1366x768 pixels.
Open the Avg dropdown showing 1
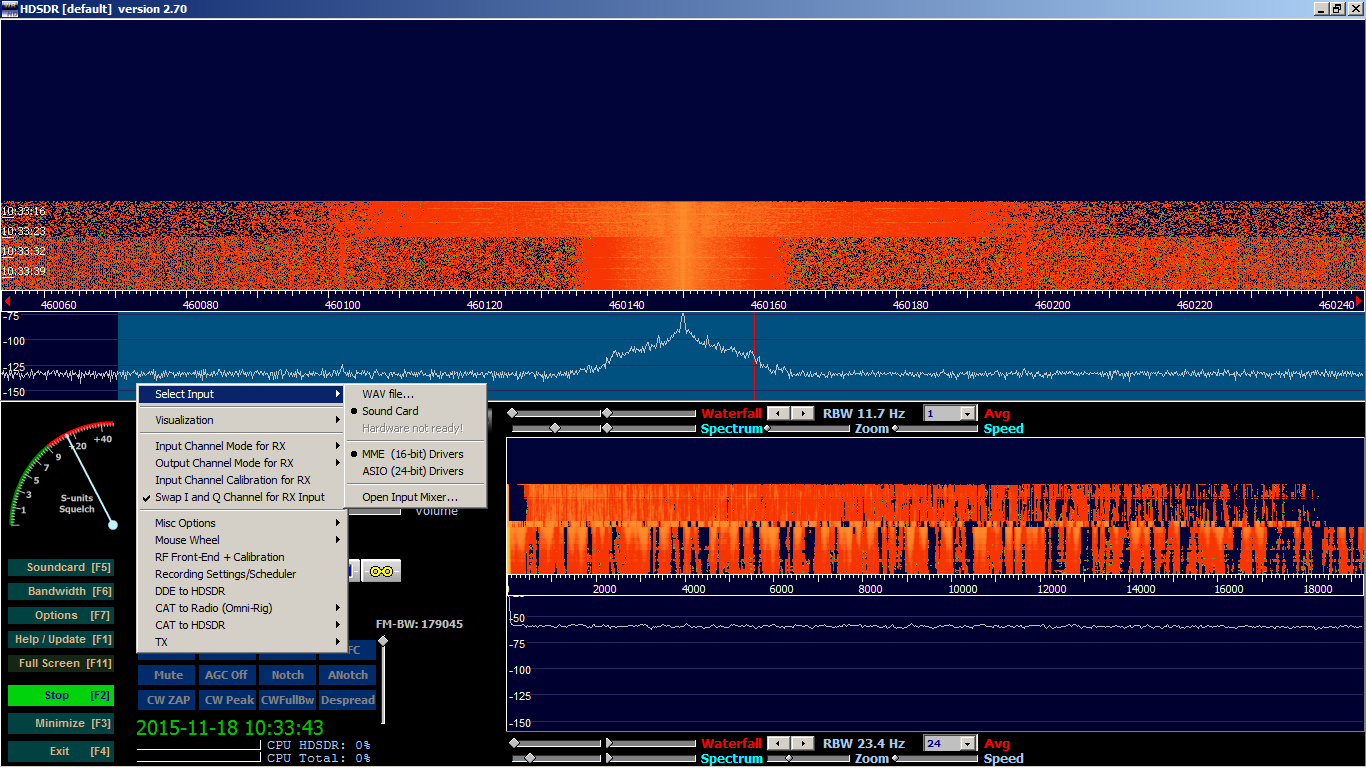tap(967, 414)
